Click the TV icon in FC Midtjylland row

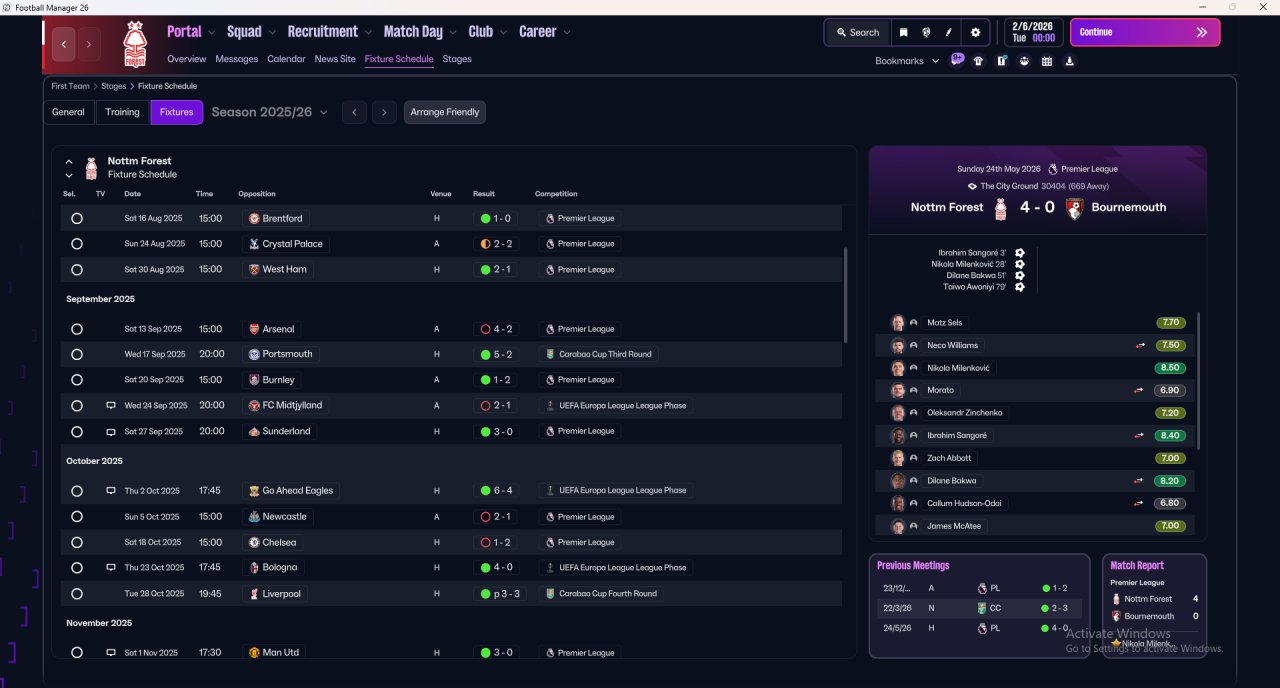pos(111,406)
